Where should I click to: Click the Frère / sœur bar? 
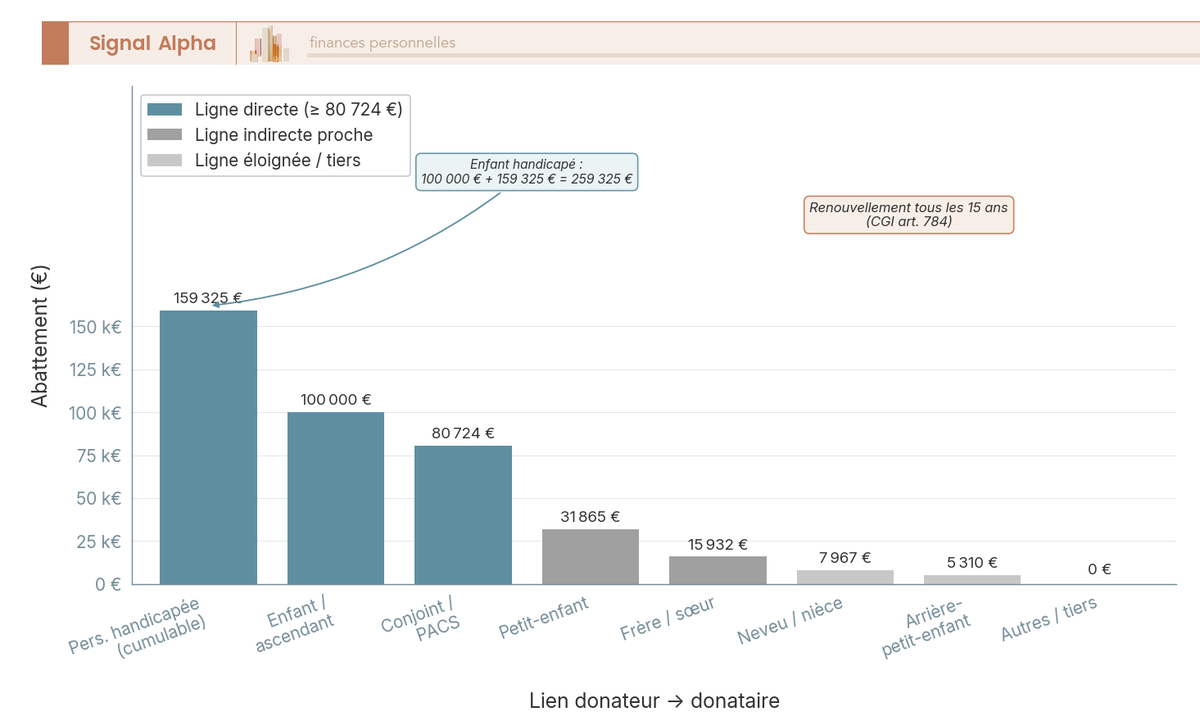tap(718, 570)
